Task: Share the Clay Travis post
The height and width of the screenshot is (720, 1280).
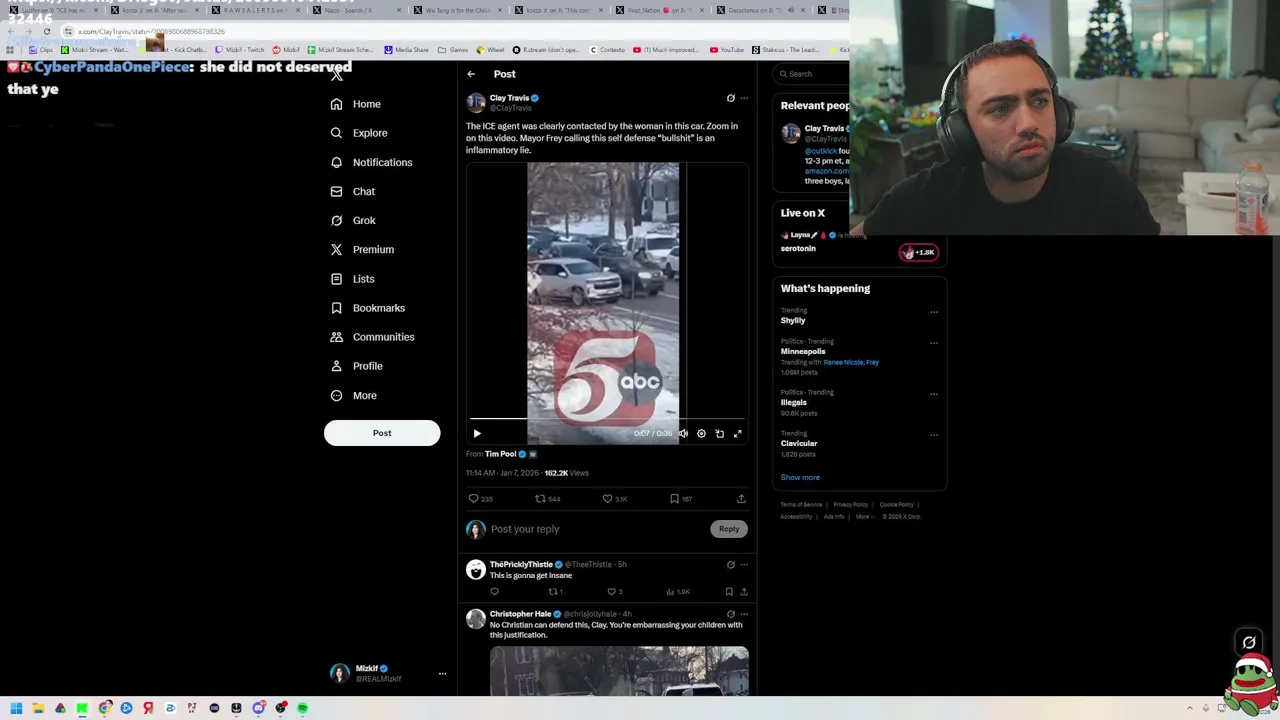Action: [x=741, y=499]
